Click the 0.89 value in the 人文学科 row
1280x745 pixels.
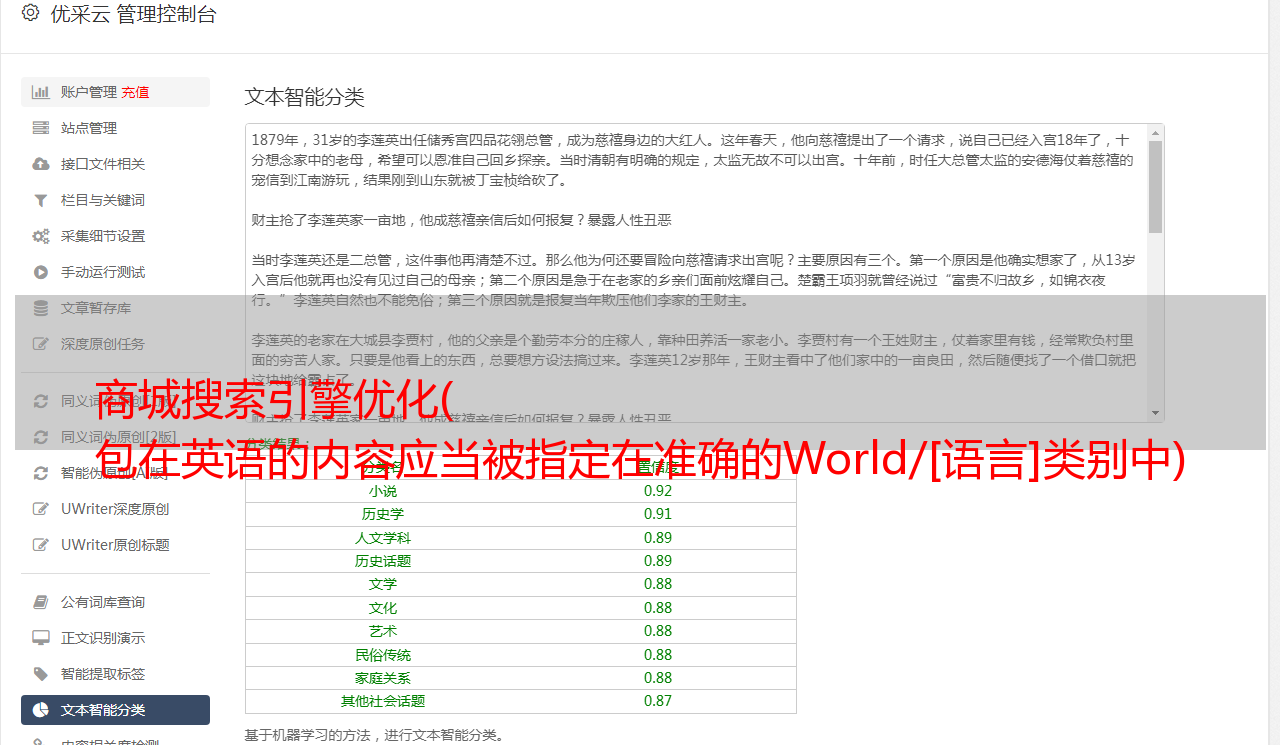(x=658, y=538)
